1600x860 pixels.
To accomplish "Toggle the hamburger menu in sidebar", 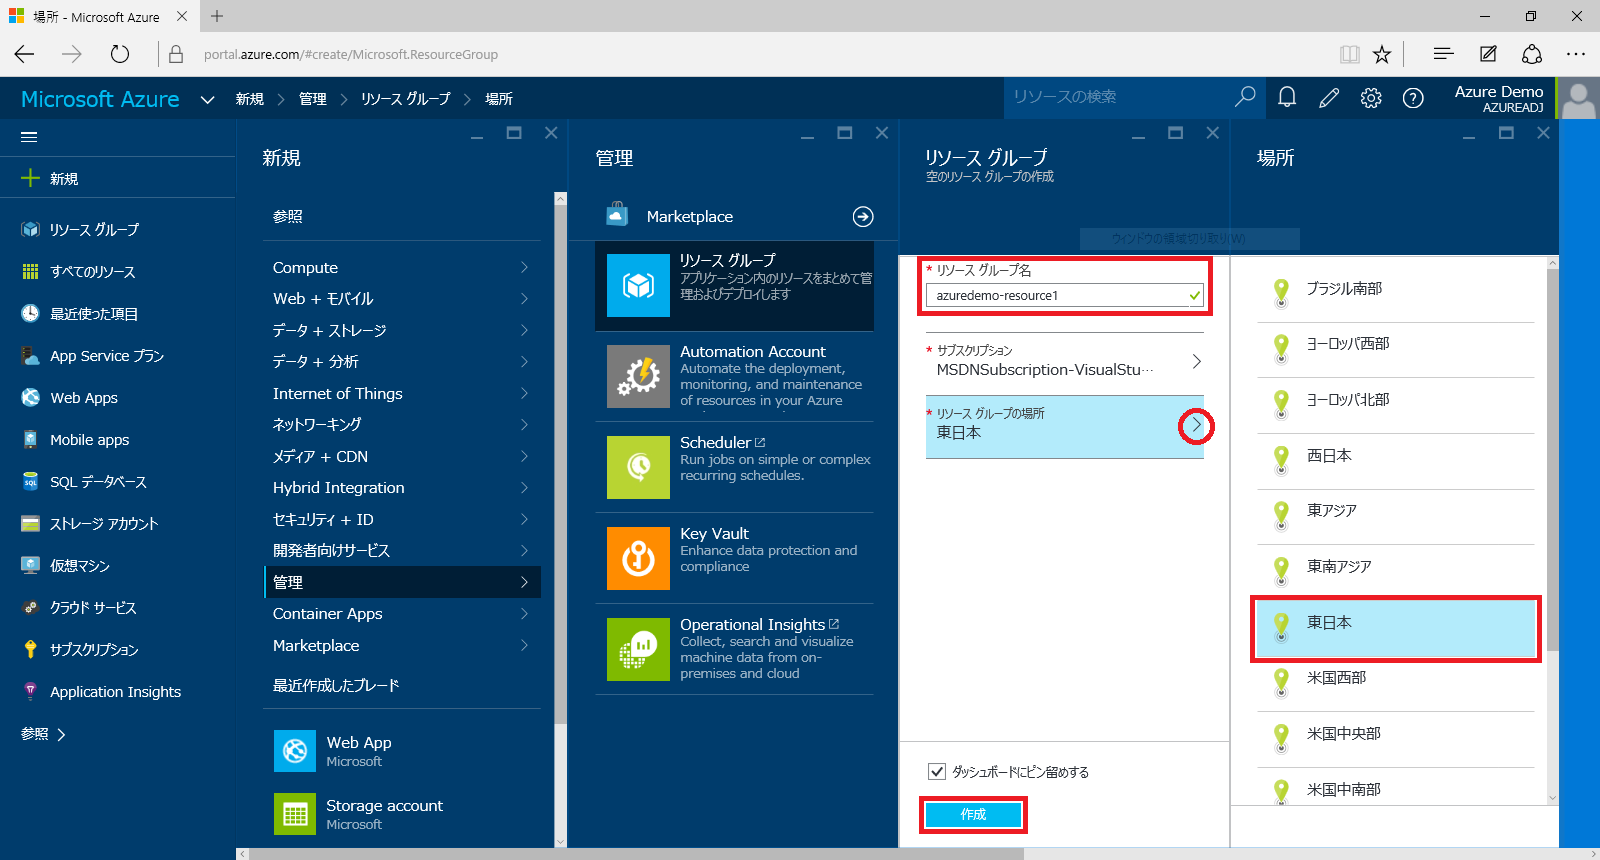I will [29, 137].
